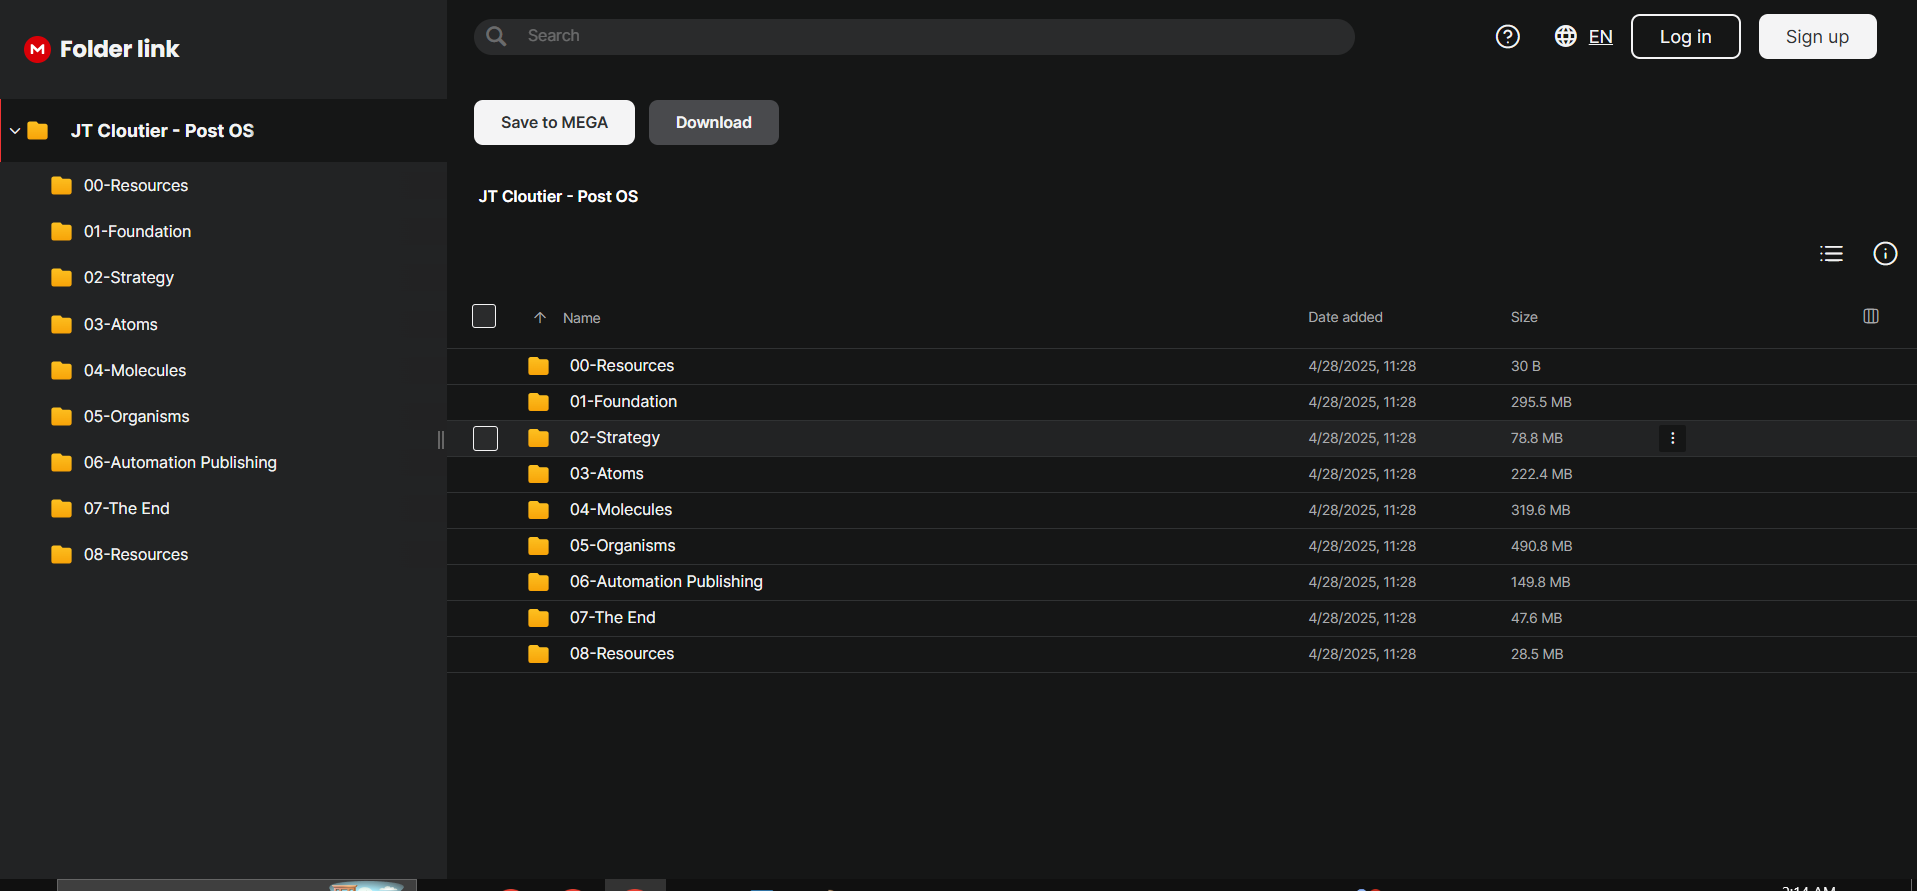Click sidebar folder icon next to 02-Strategy
Viewport: 1917px width, 891px height.
[61, 277]
